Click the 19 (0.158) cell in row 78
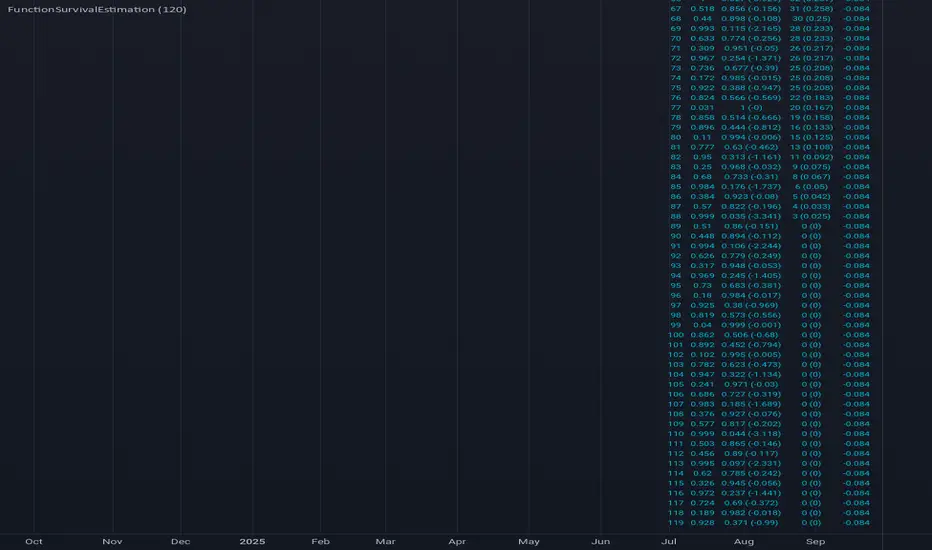 (811, 118)
